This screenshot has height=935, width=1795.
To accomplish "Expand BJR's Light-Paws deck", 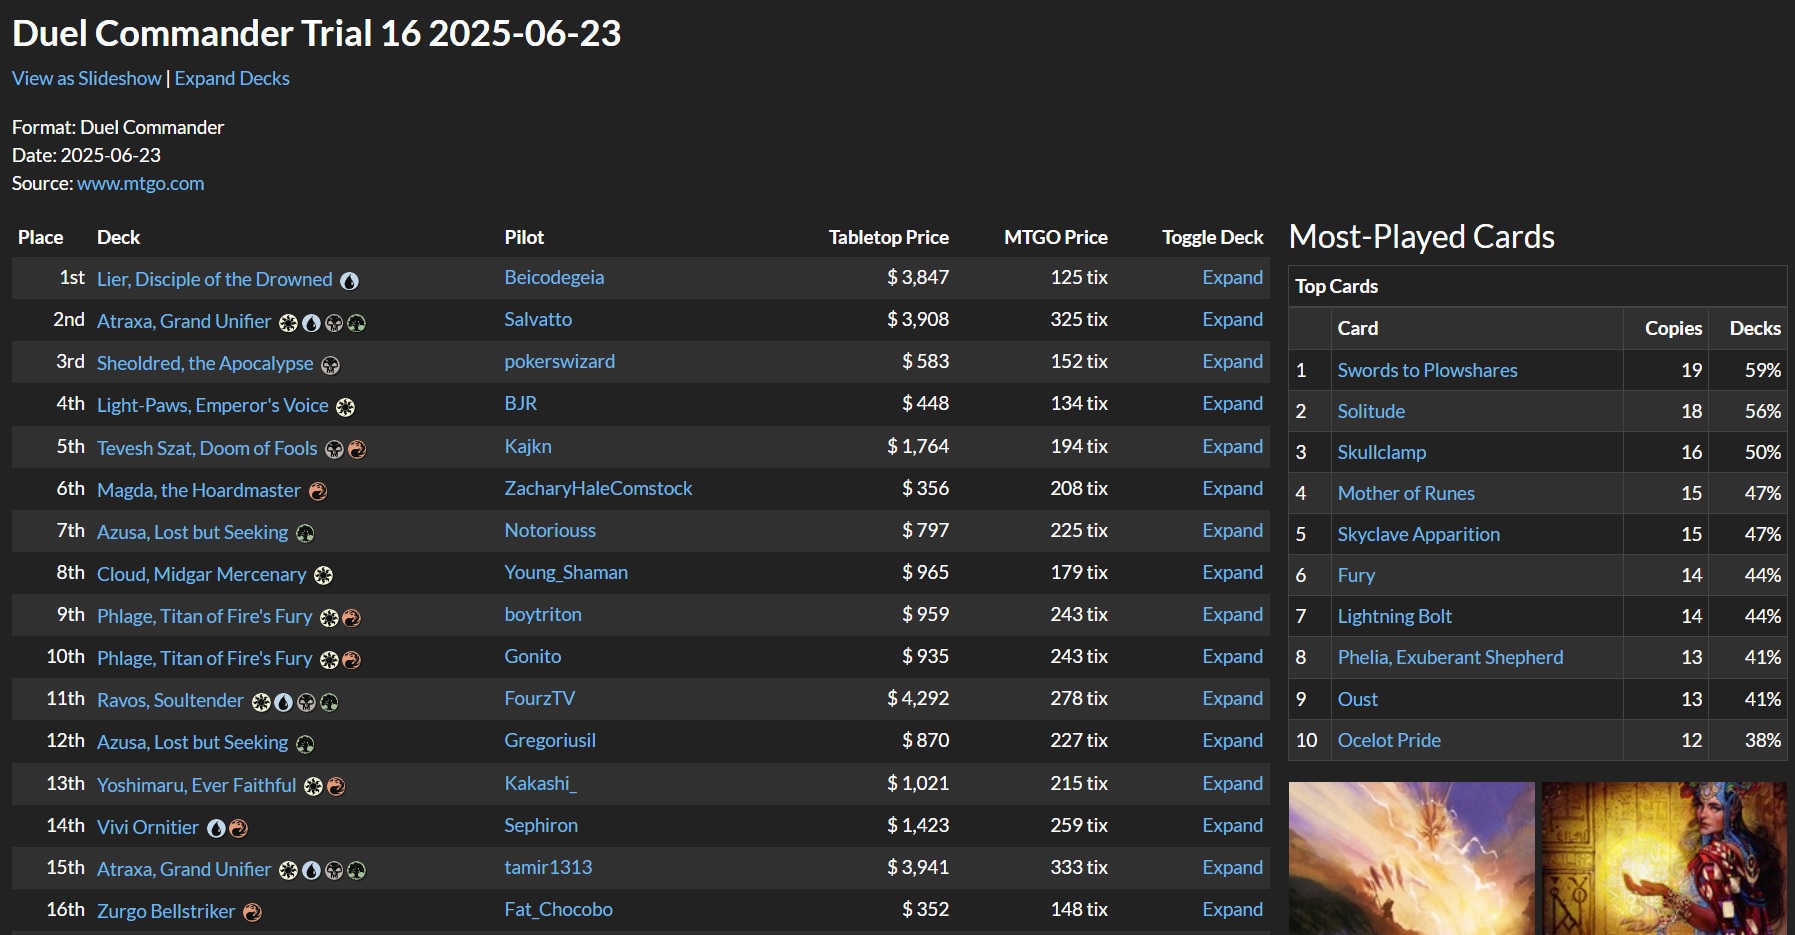I will pyautogui.click(x=1232, y=403).
